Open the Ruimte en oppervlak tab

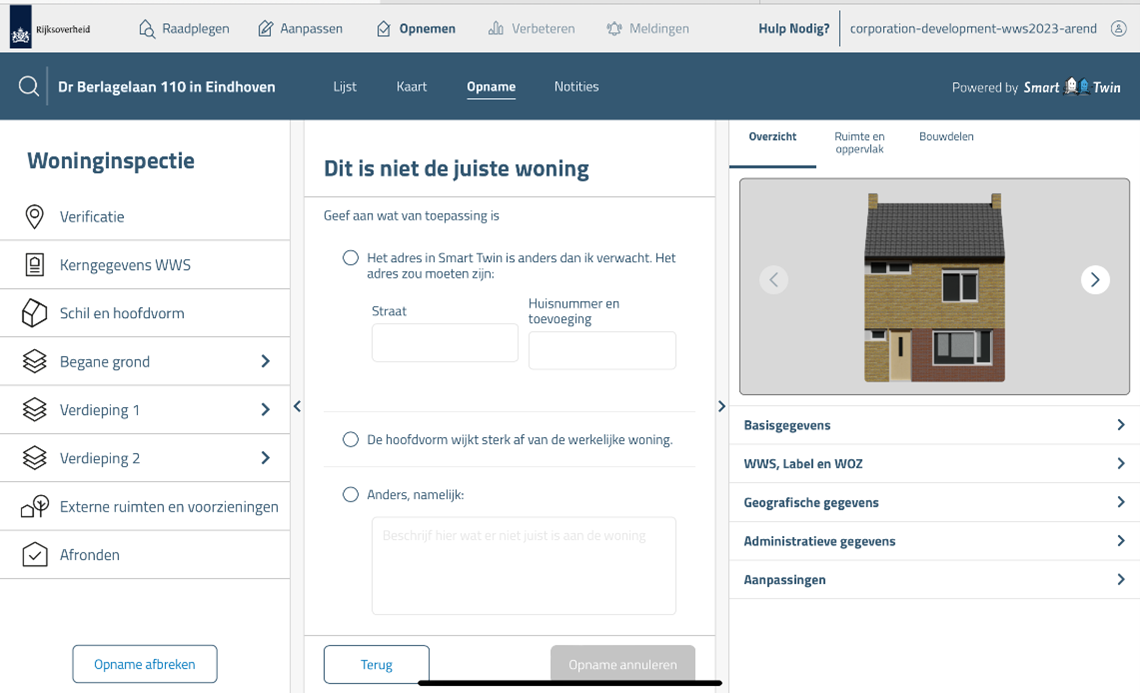tap(859, 142)
